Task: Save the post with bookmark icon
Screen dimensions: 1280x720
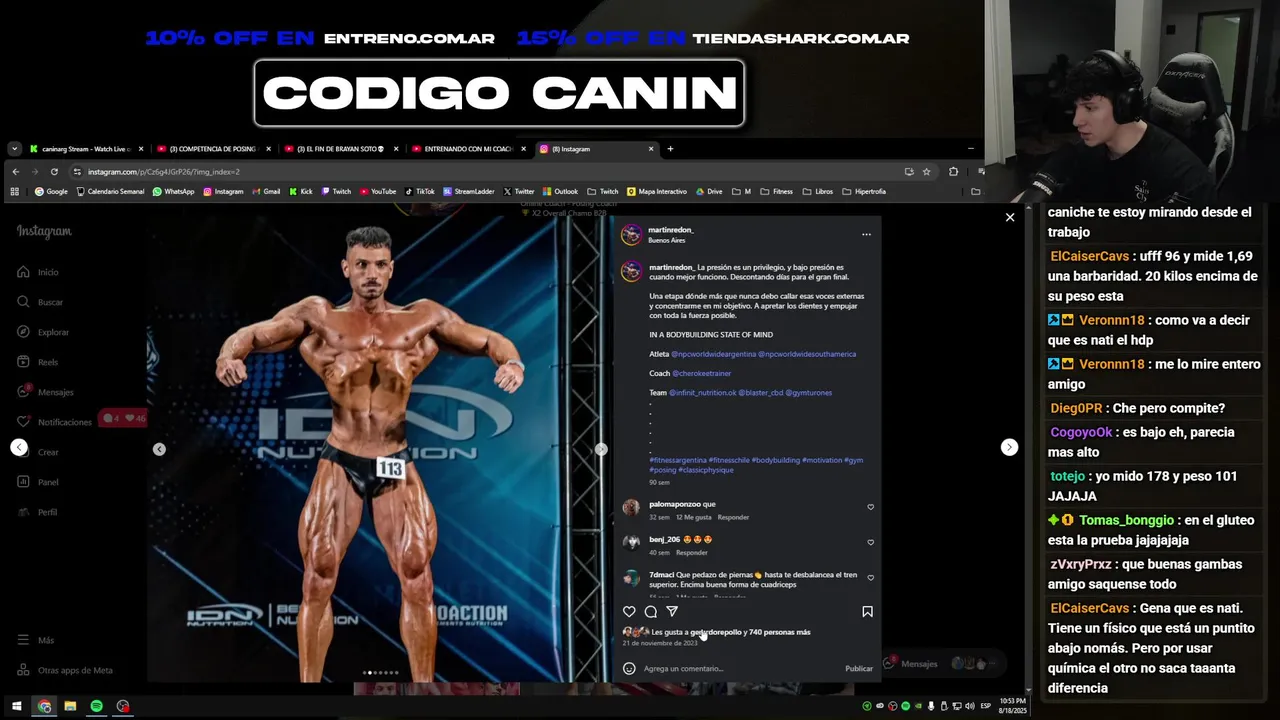Action: click(x=867, y=611)
